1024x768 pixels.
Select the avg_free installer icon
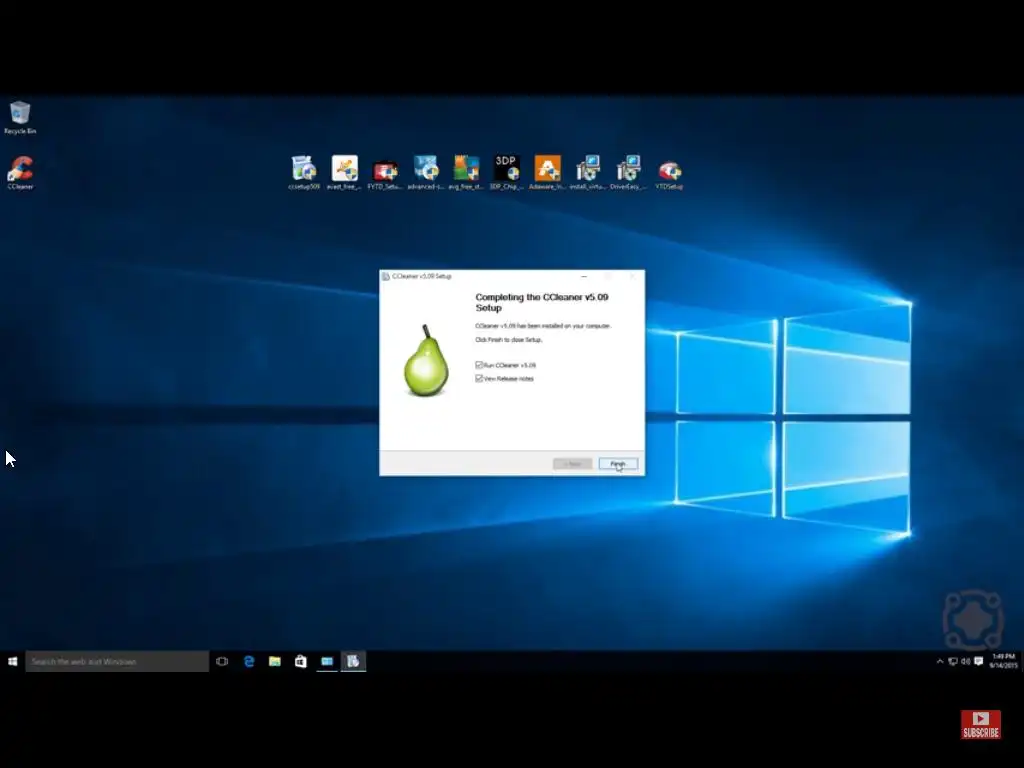coord(466,172)
